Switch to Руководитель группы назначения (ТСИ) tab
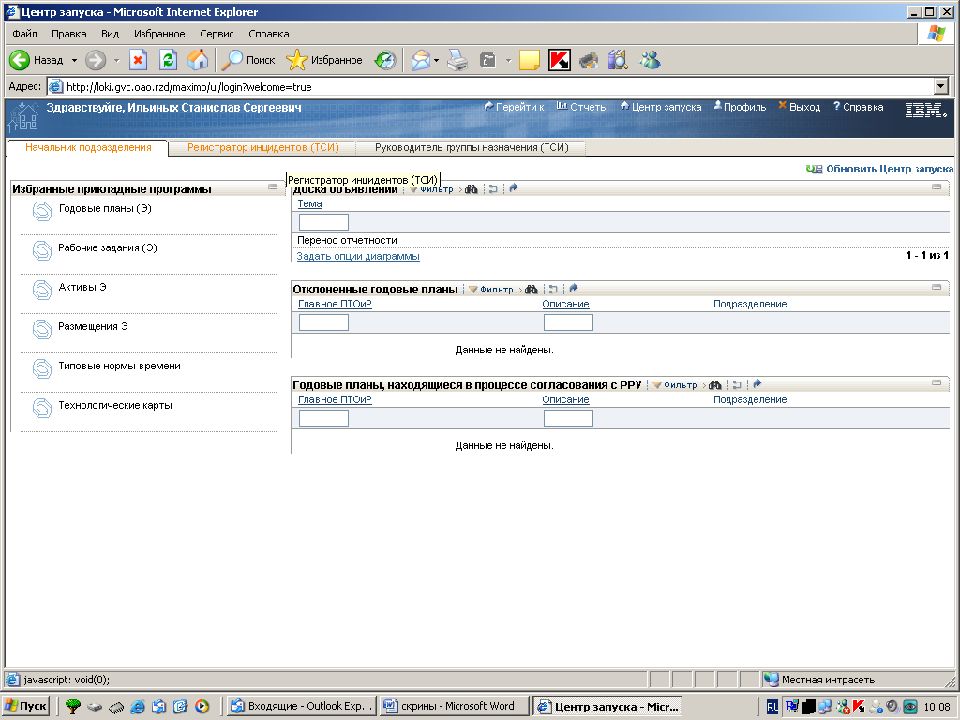The height and width of the screenshot is (720, 960). [x=471, y=148]
